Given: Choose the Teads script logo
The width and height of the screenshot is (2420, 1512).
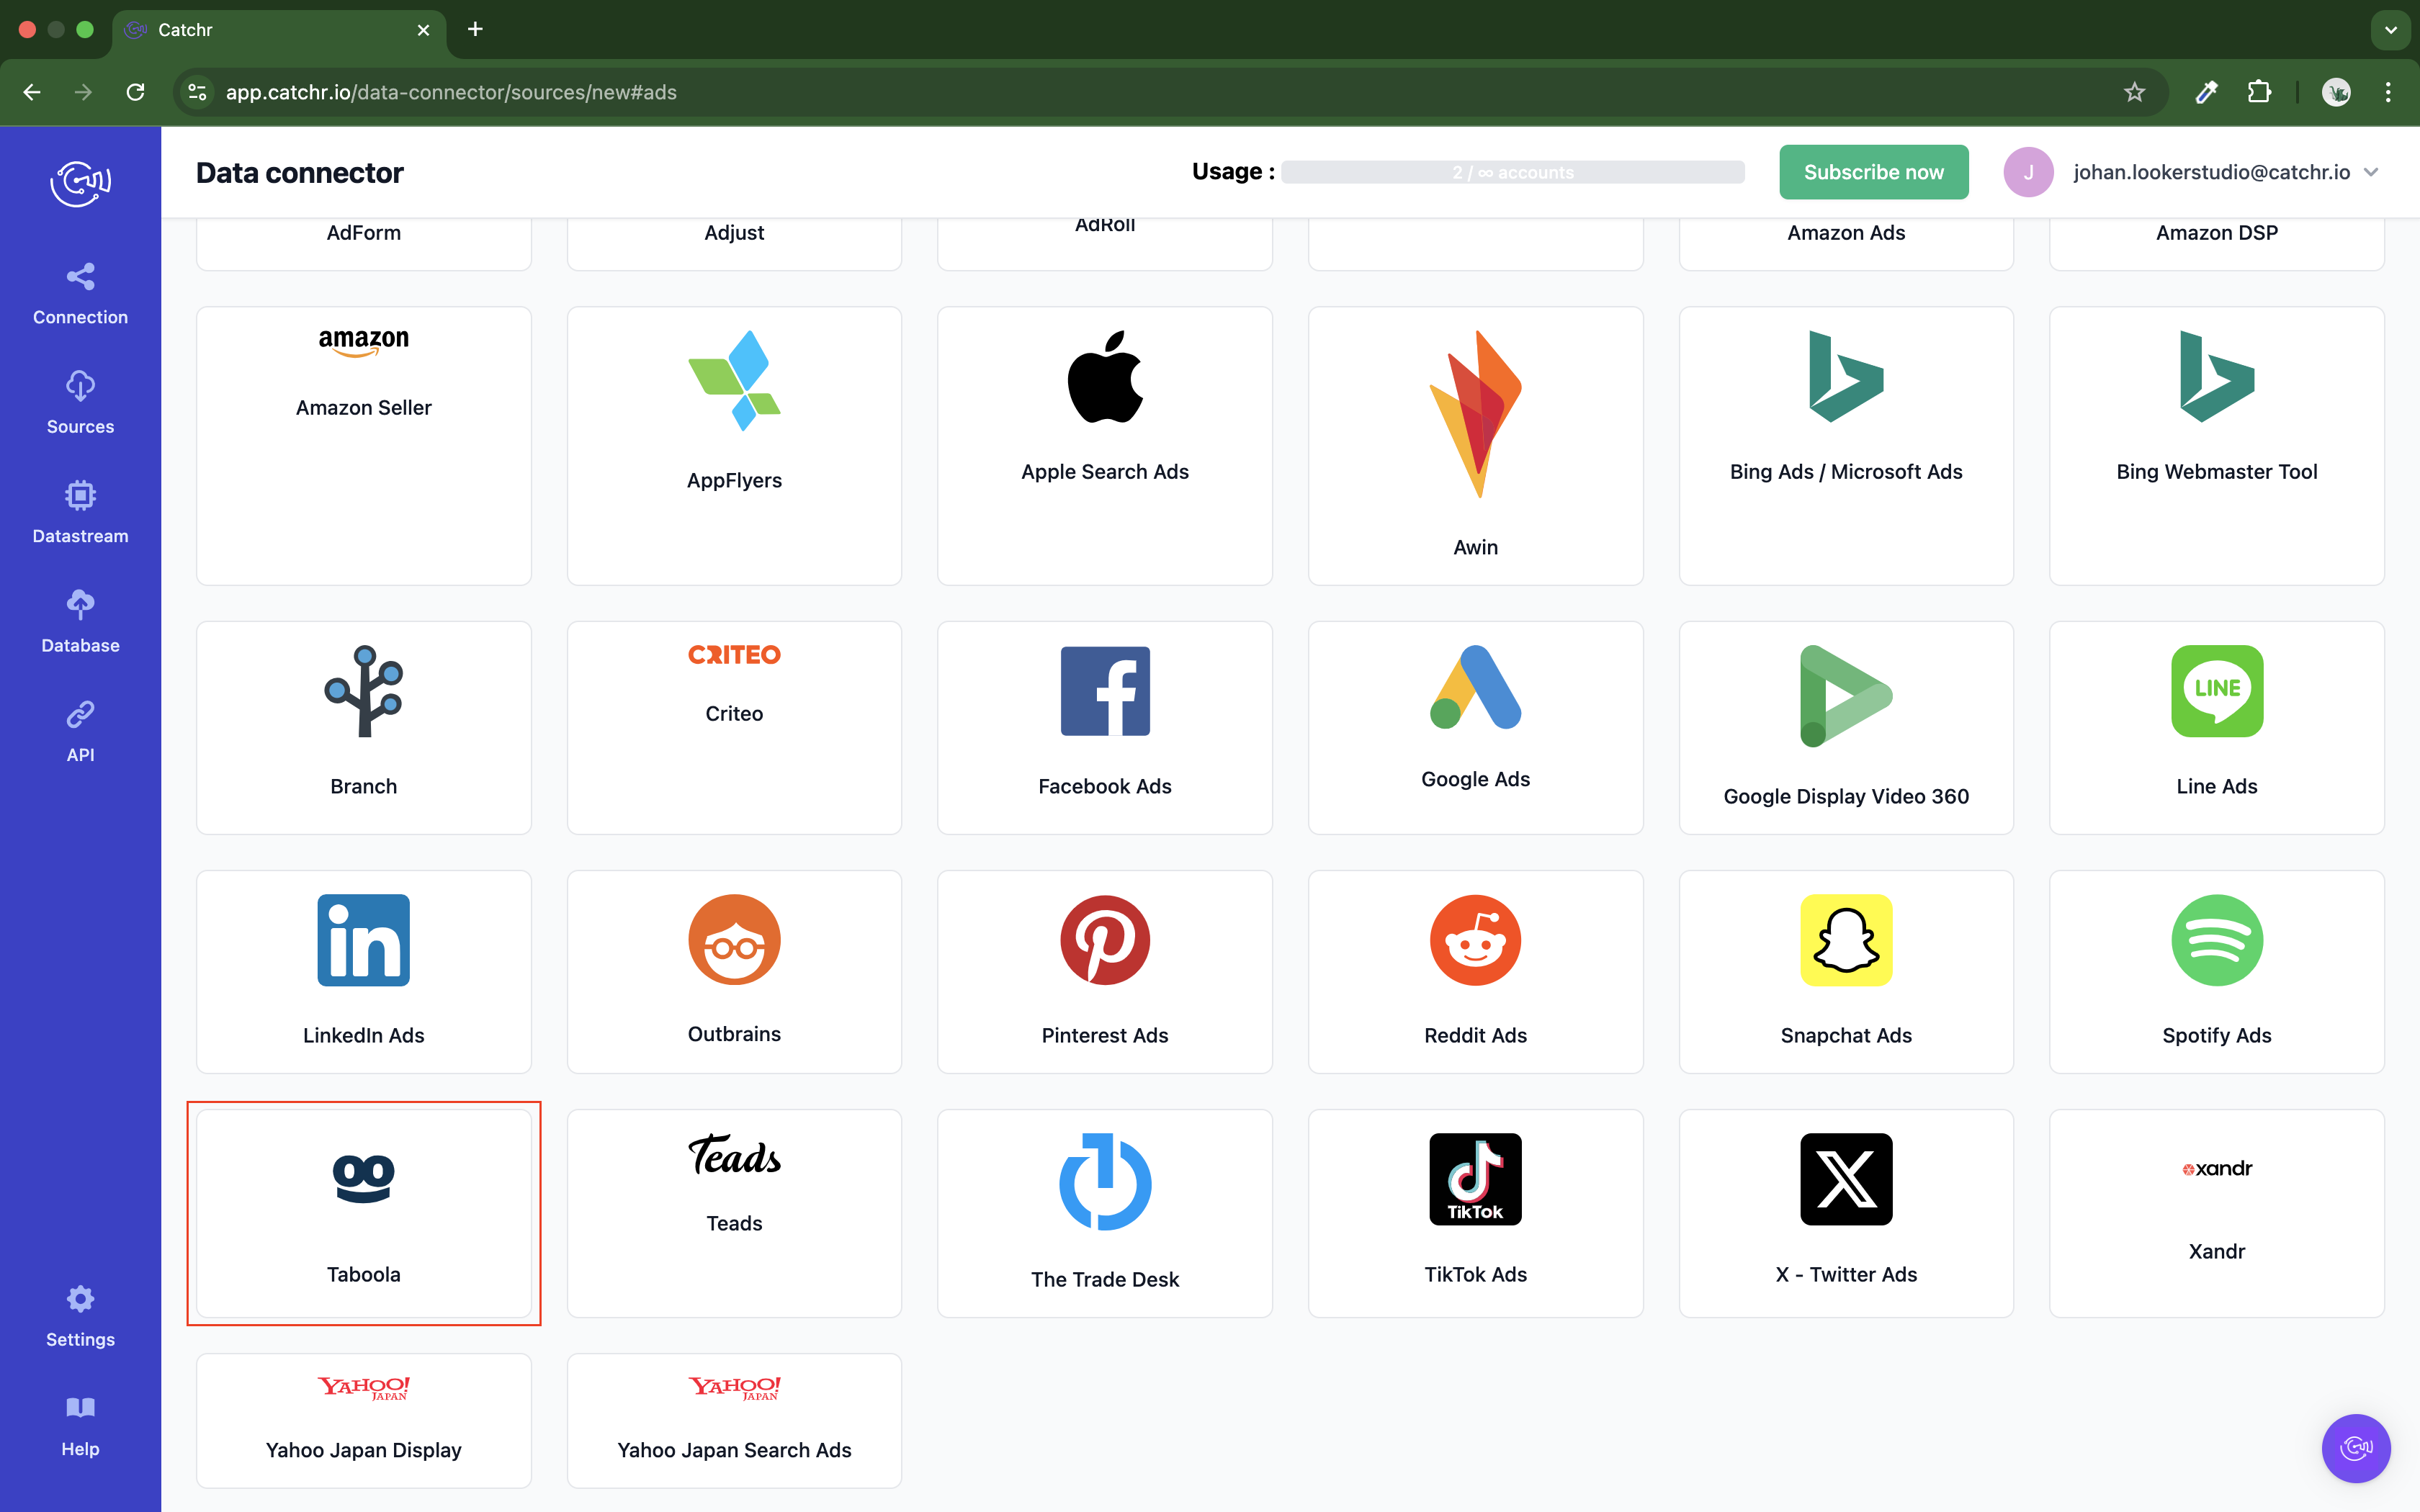Looking at the screenshot, I should coord(734,1154).
